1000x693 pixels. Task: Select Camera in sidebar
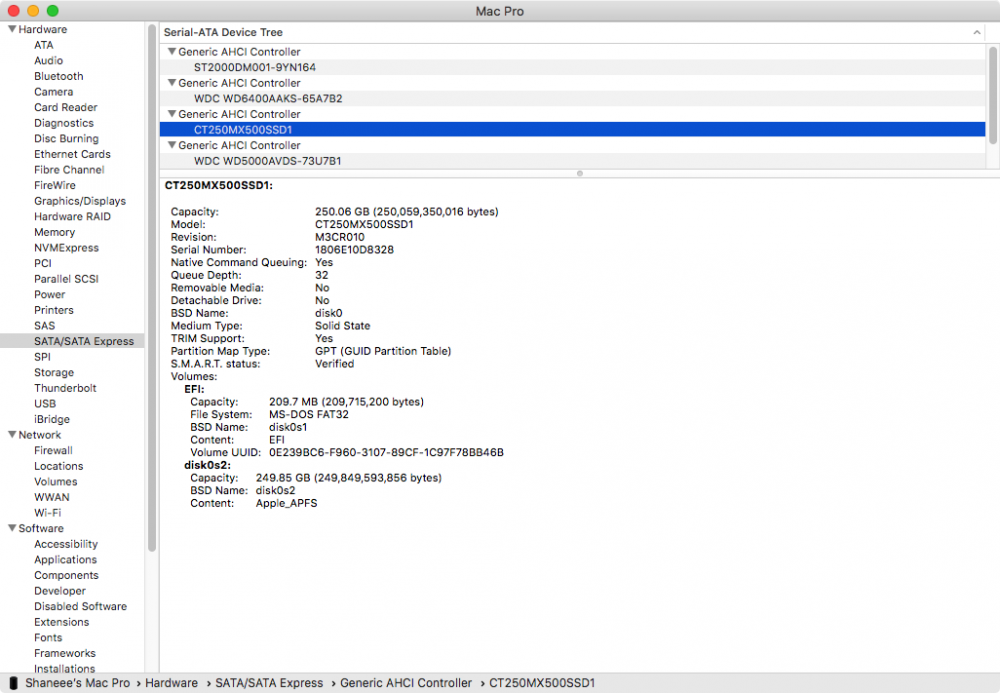tap(54, 92)
